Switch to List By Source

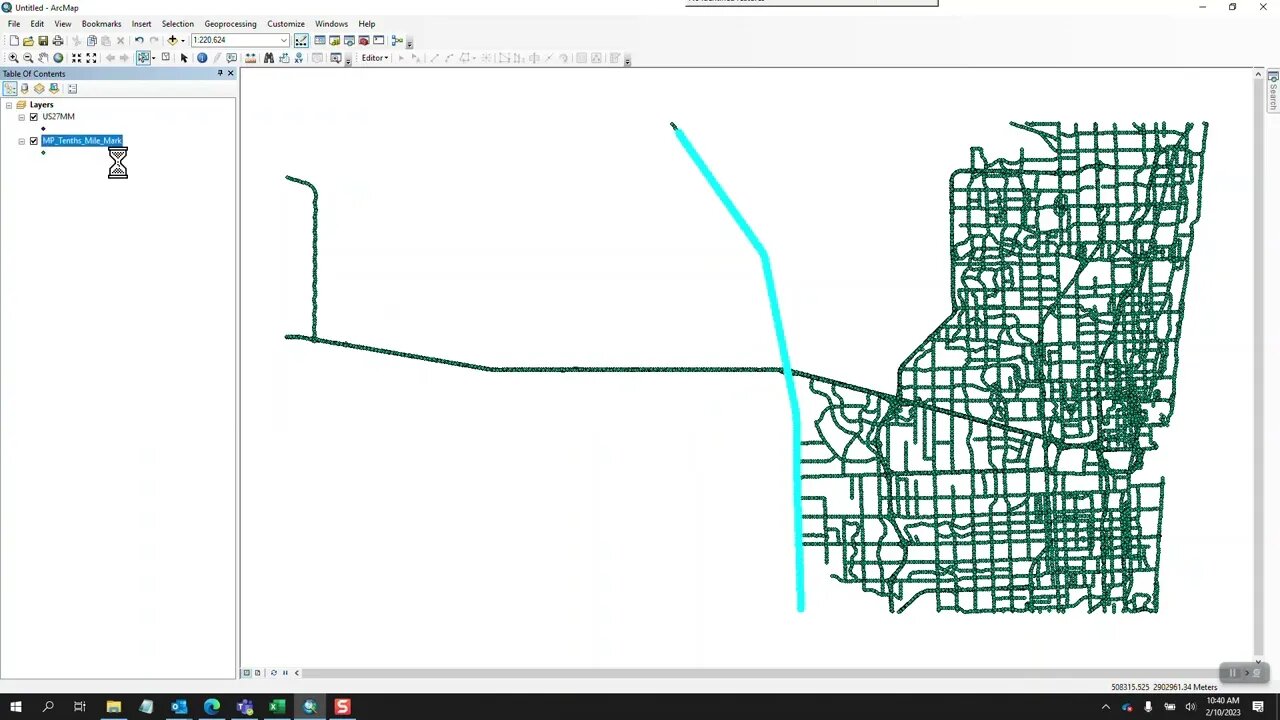click(x=24, y=88)
